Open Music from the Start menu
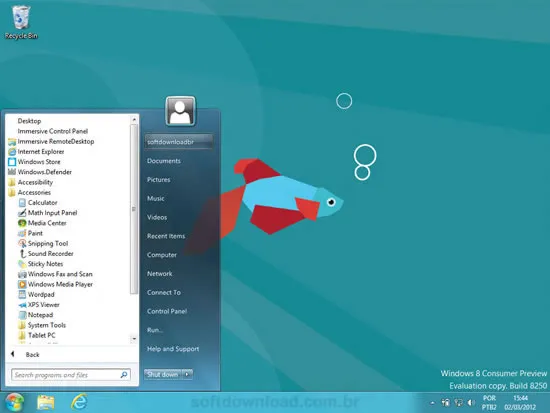Image resolution: width=550 pixels, height=413 pixels. pyautogui.click(x=156, y=198)
